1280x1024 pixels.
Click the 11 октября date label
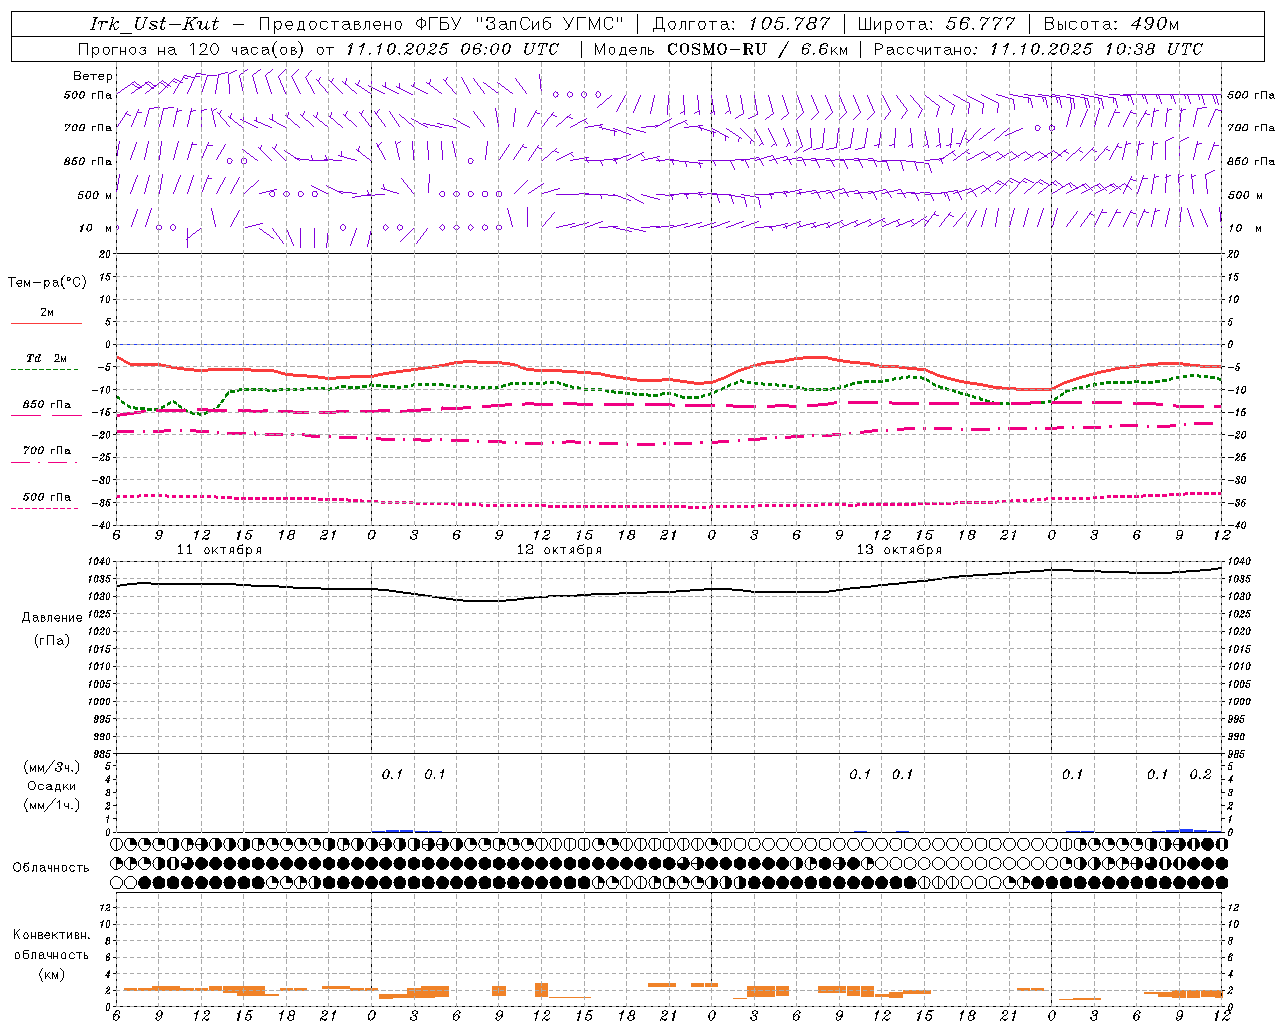pos(219,550)
